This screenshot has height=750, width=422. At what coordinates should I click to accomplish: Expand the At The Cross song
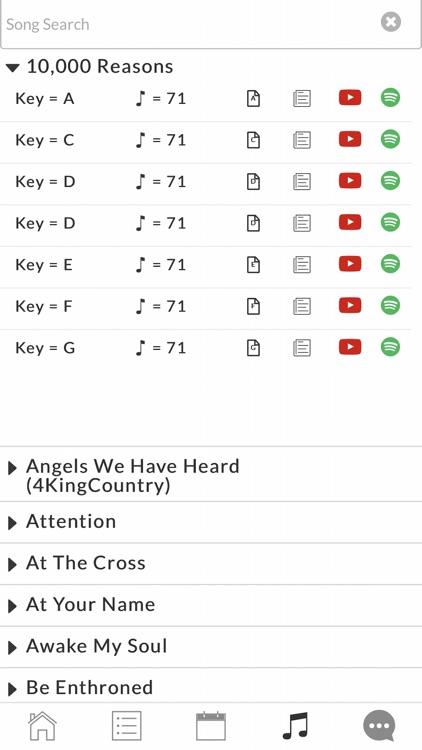tap(211, 563)
